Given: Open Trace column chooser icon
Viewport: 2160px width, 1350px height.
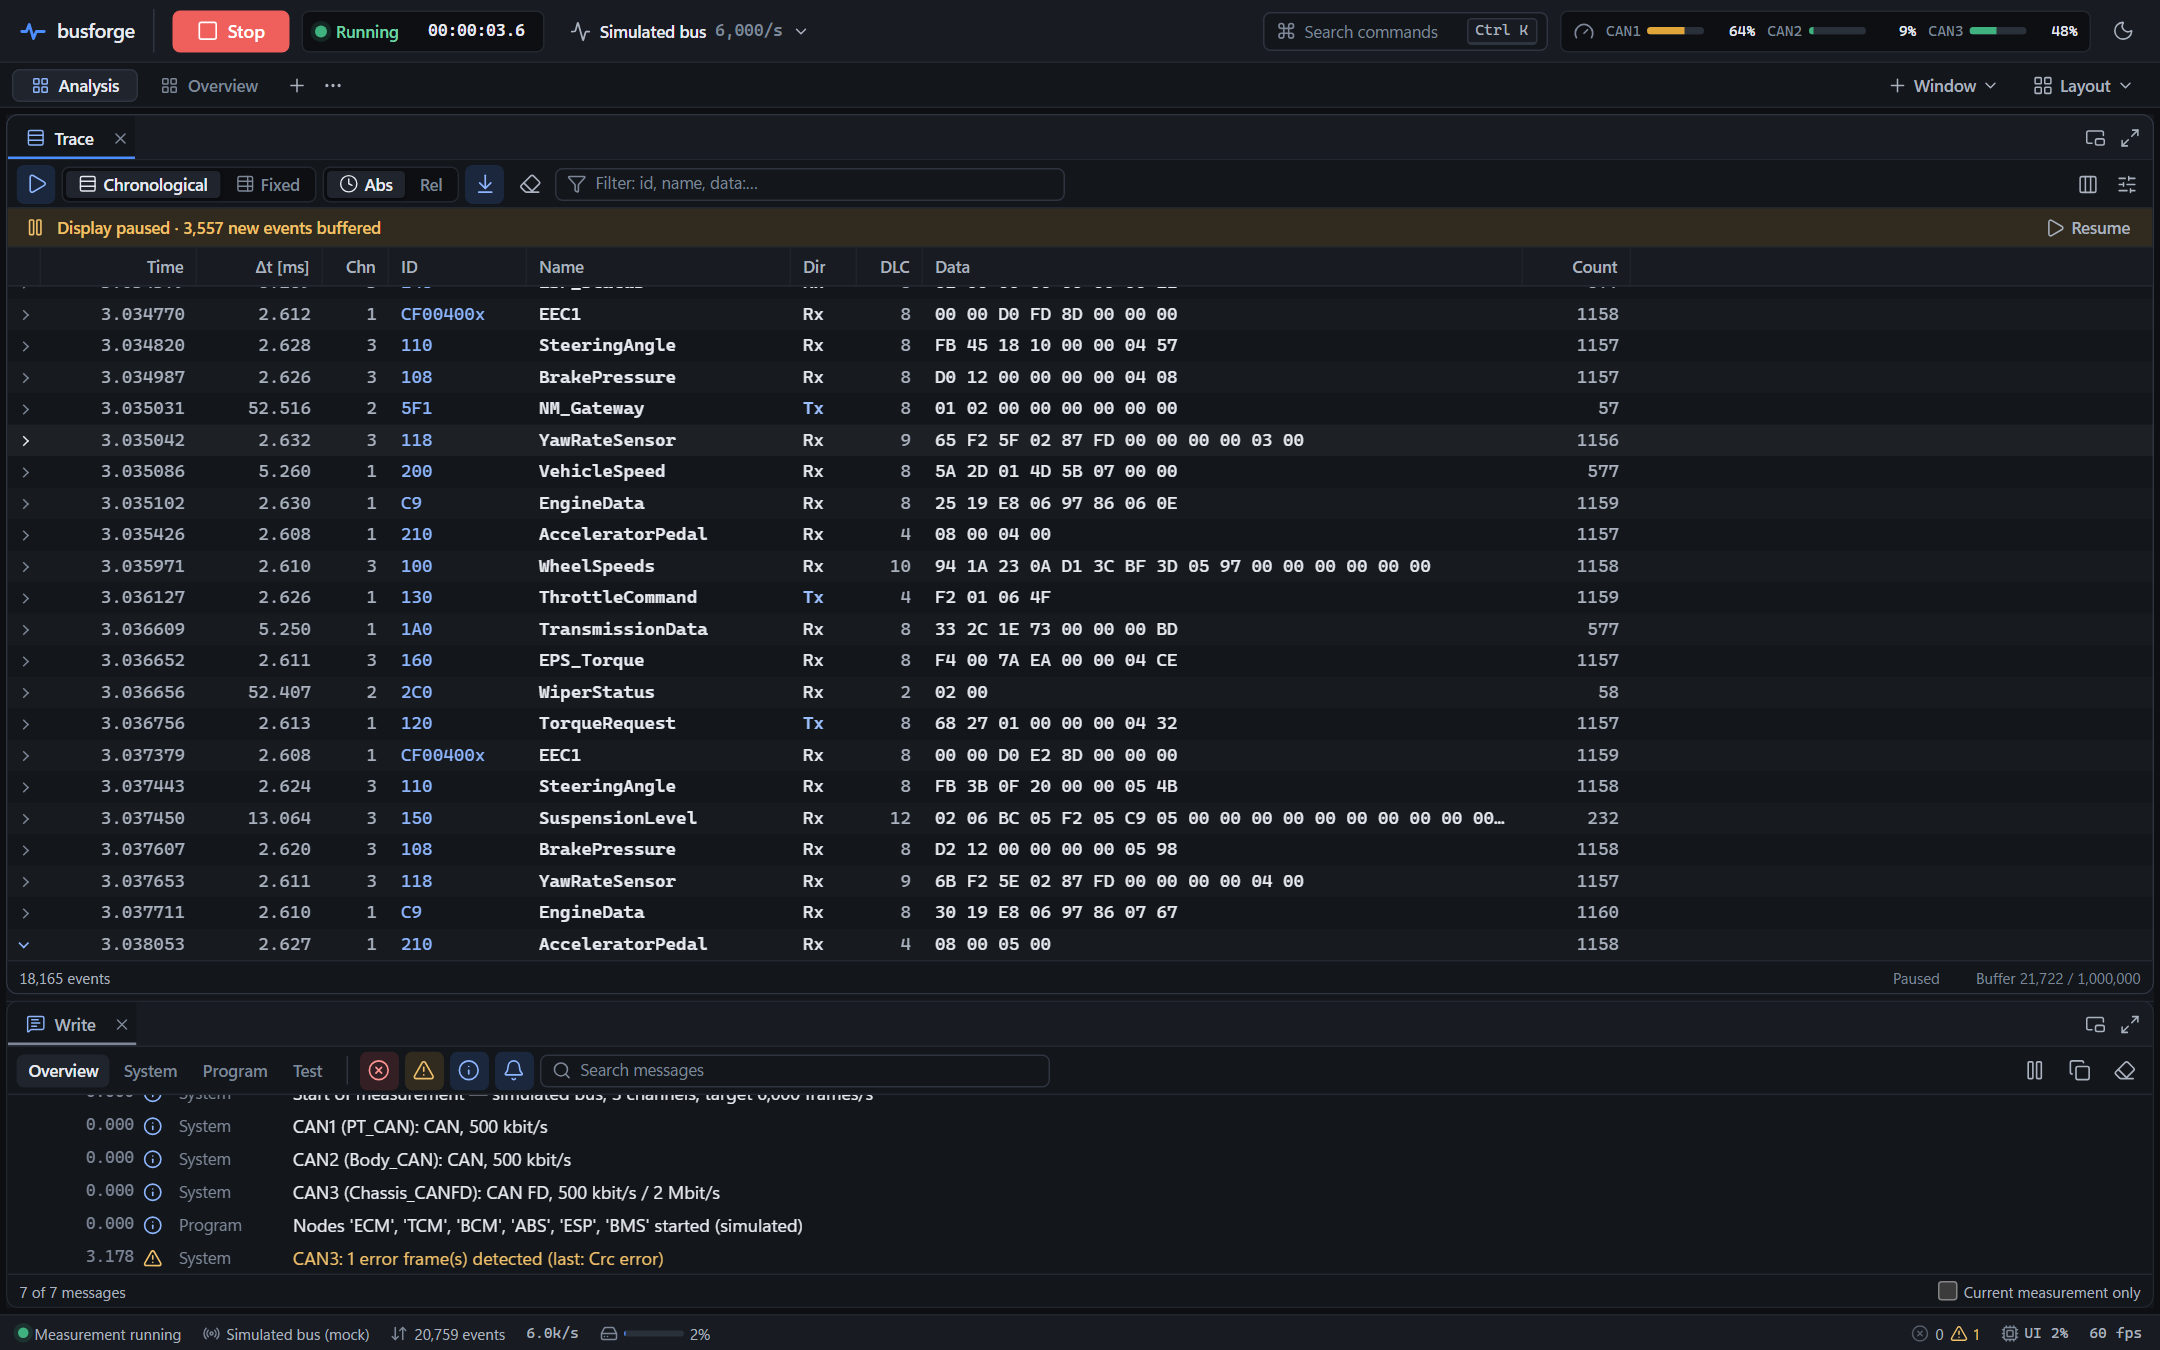Looking at the screenshot, I should [2088, 184].
